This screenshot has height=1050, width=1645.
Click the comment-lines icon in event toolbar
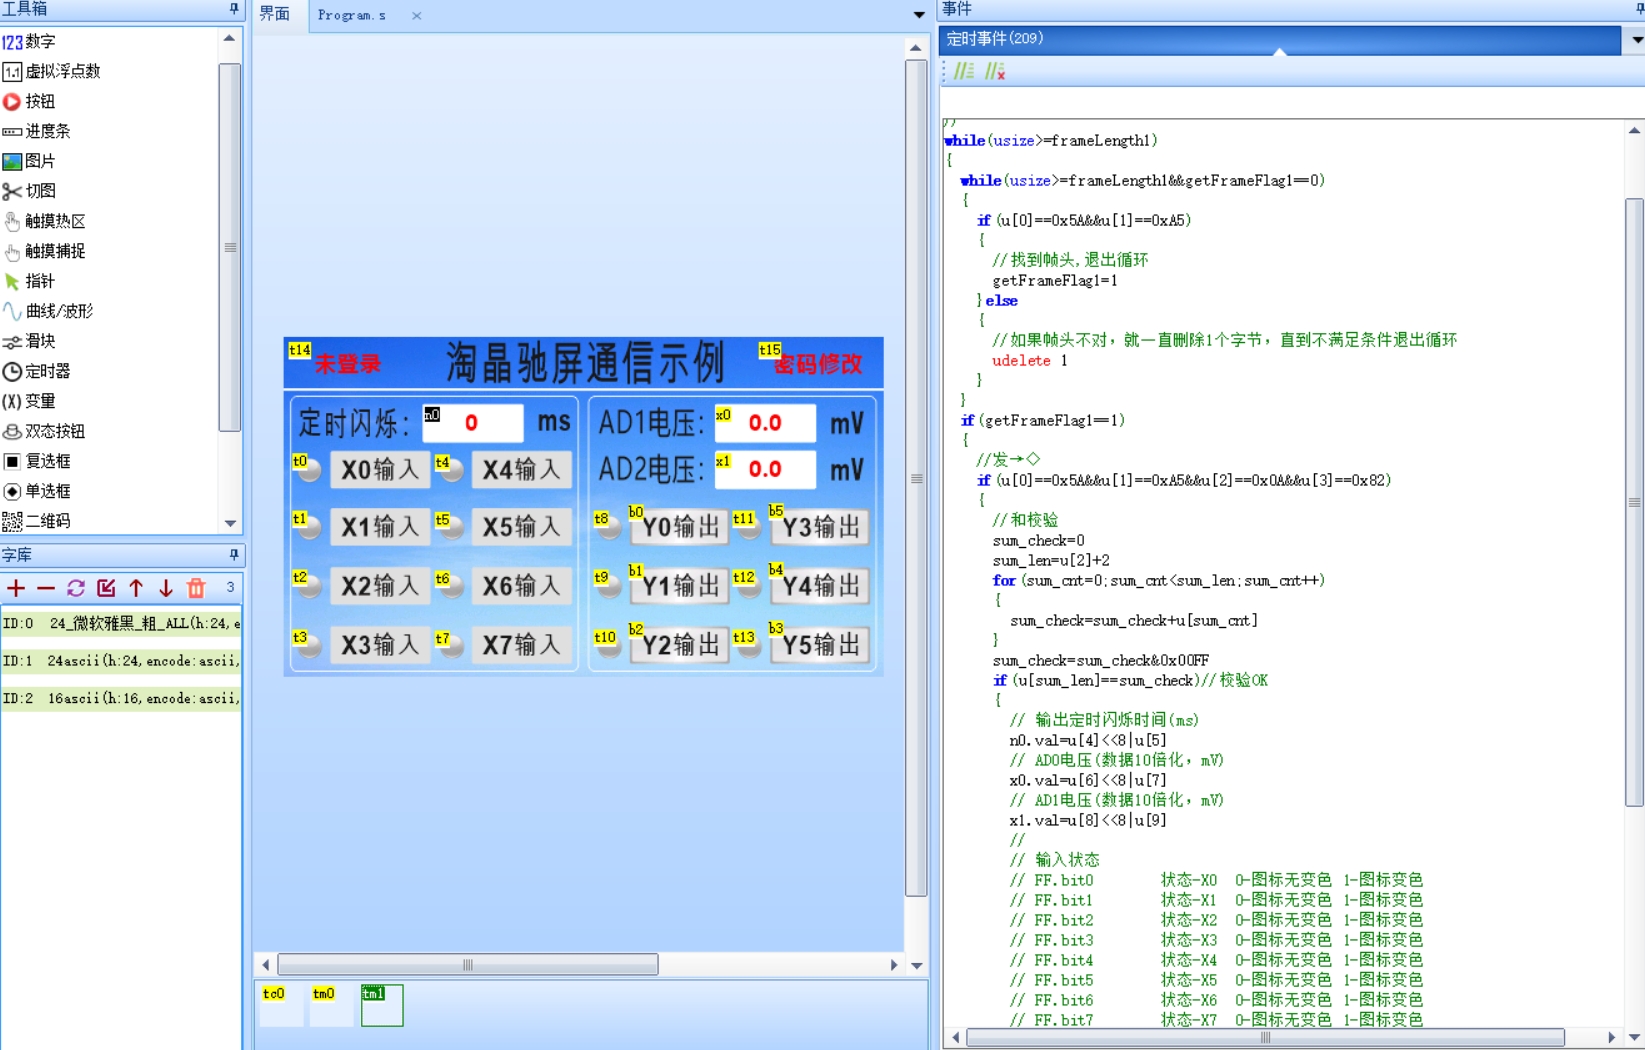coord(964,71)
